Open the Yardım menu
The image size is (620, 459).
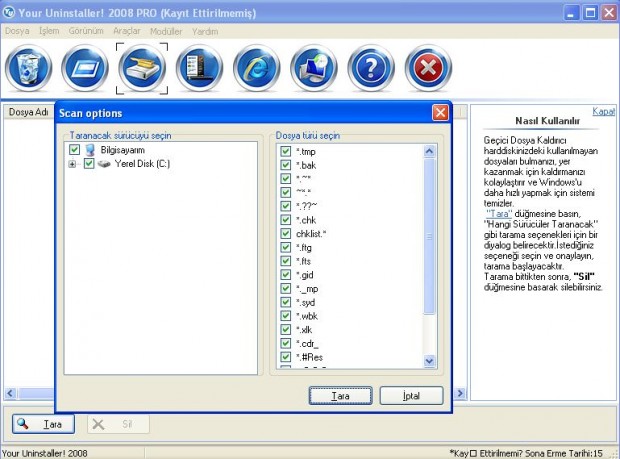[205, 31]
